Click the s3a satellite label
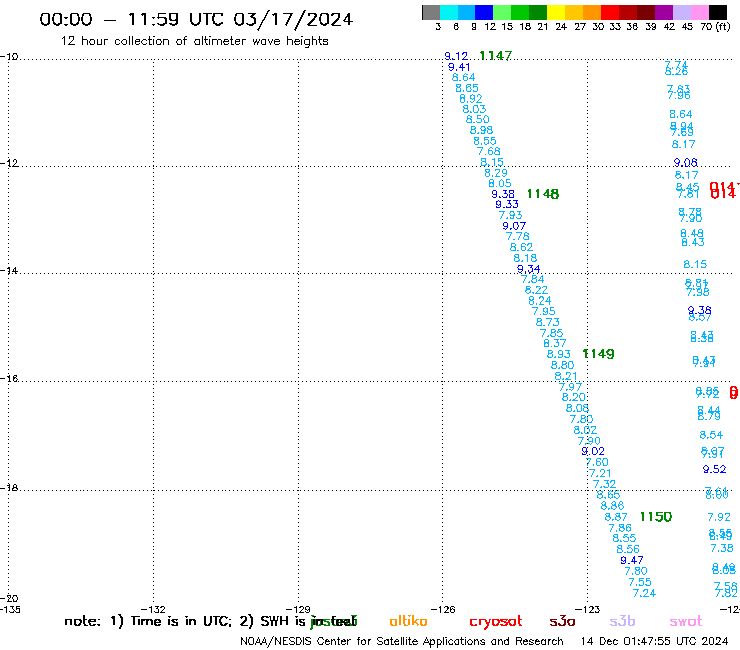The width and height of the screenshot is (740, 650). (x=562, y=622)
